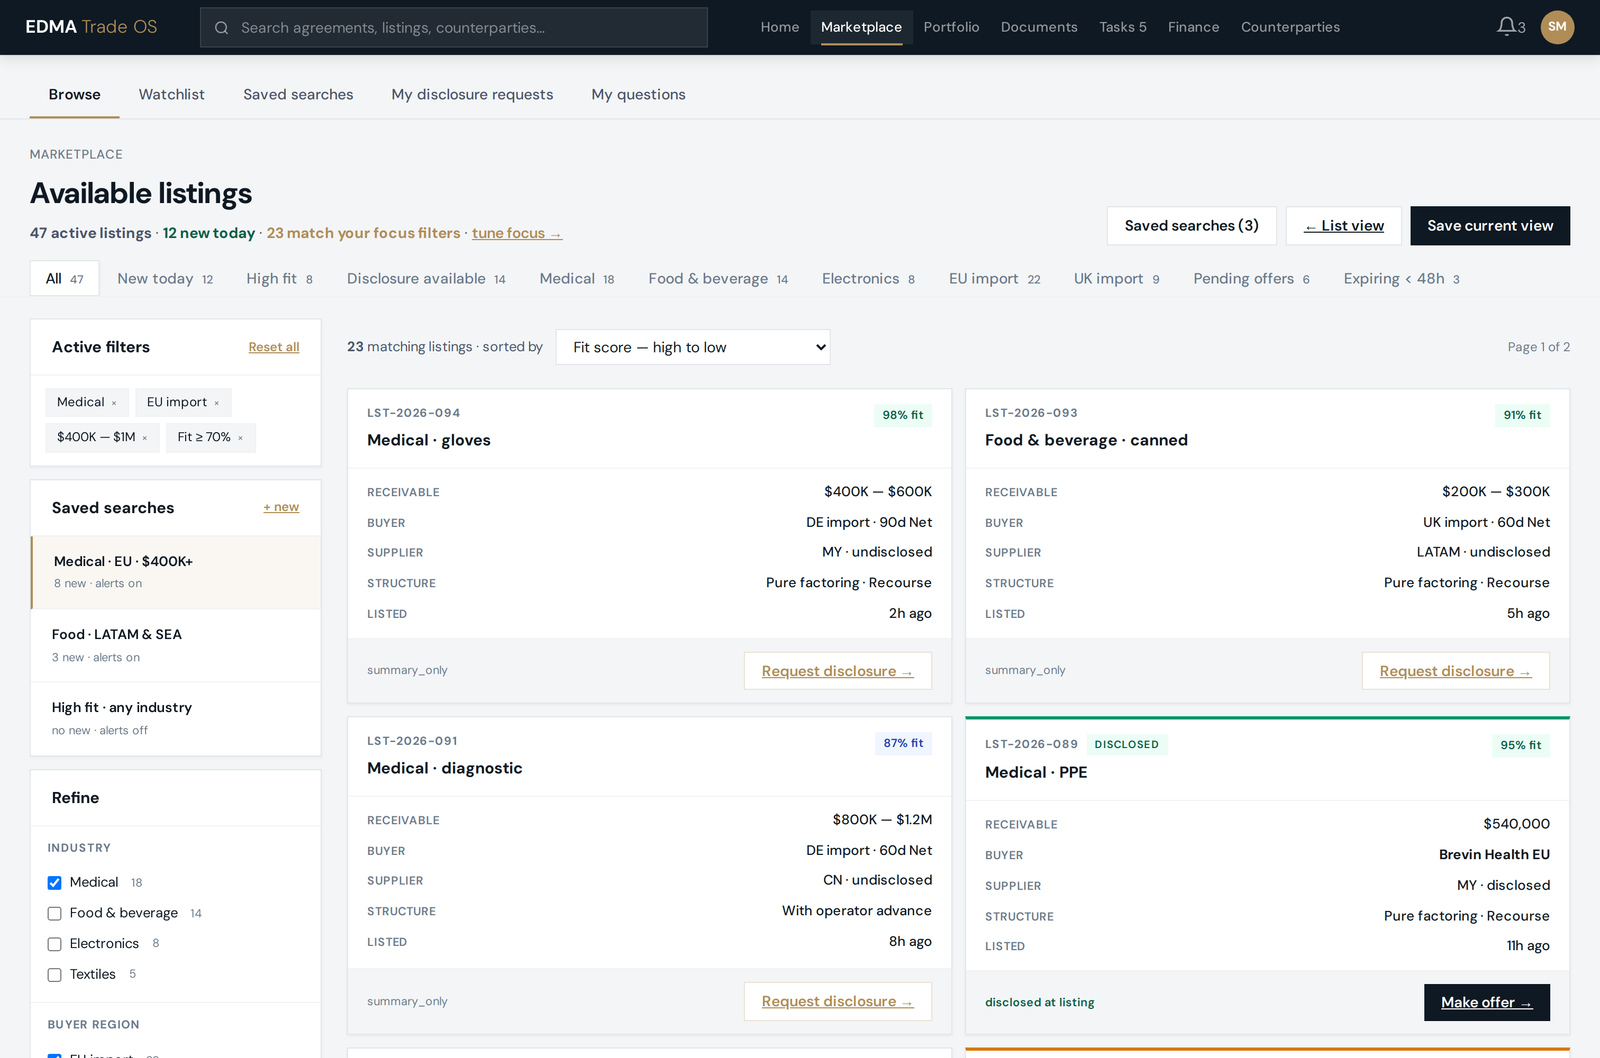
Task: Filter by Medical 18 quick tab
Action: pos(577,279)
